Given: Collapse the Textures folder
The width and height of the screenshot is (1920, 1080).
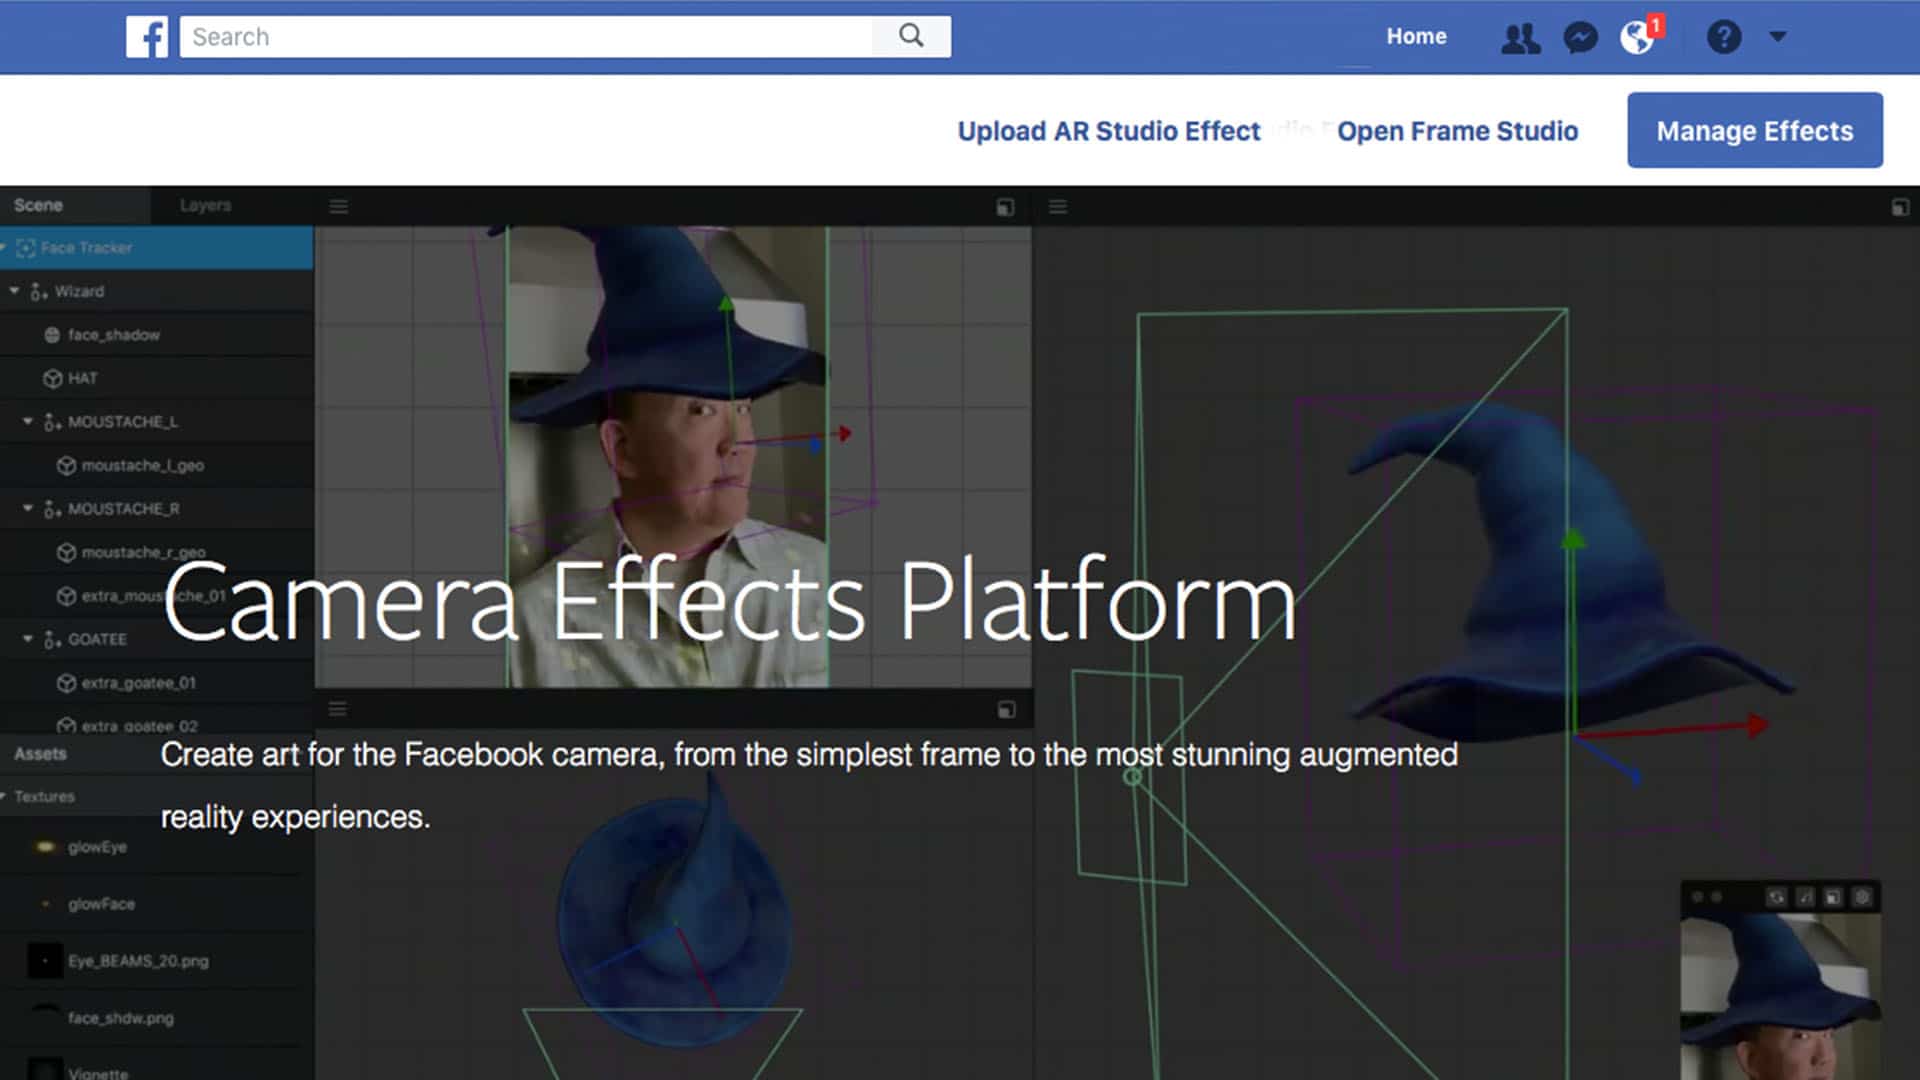Looking at the screenshot, I should (4, 797).
